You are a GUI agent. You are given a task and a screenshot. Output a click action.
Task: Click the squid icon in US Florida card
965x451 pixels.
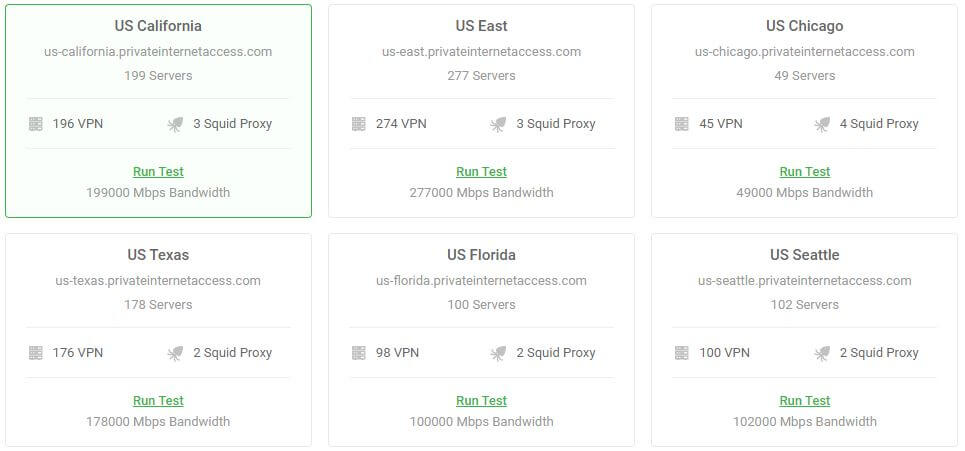click(499, 354)
